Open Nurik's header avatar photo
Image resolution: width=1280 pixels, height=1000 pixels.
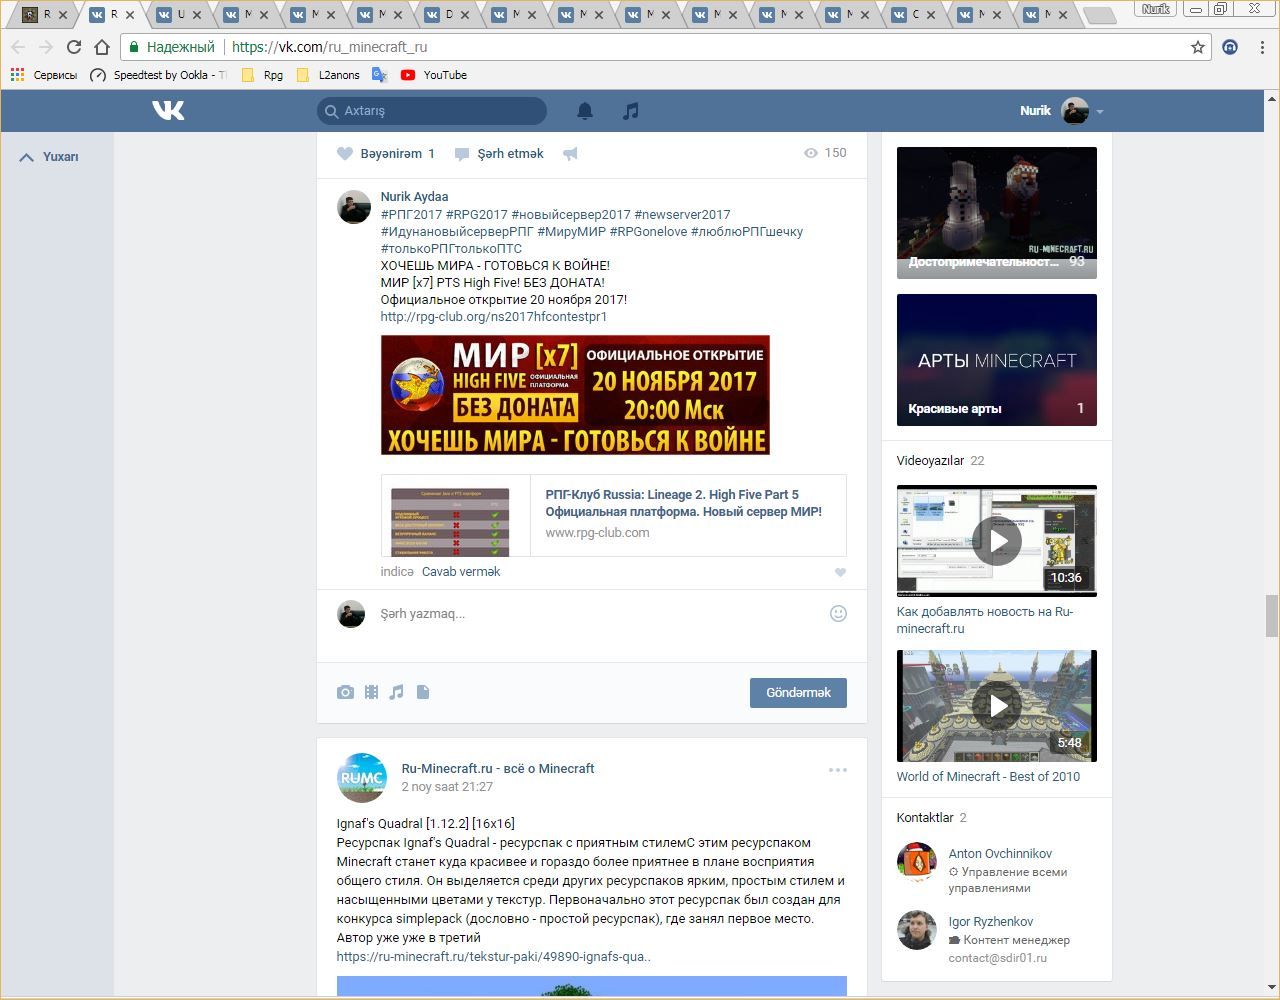(1075, 111)
